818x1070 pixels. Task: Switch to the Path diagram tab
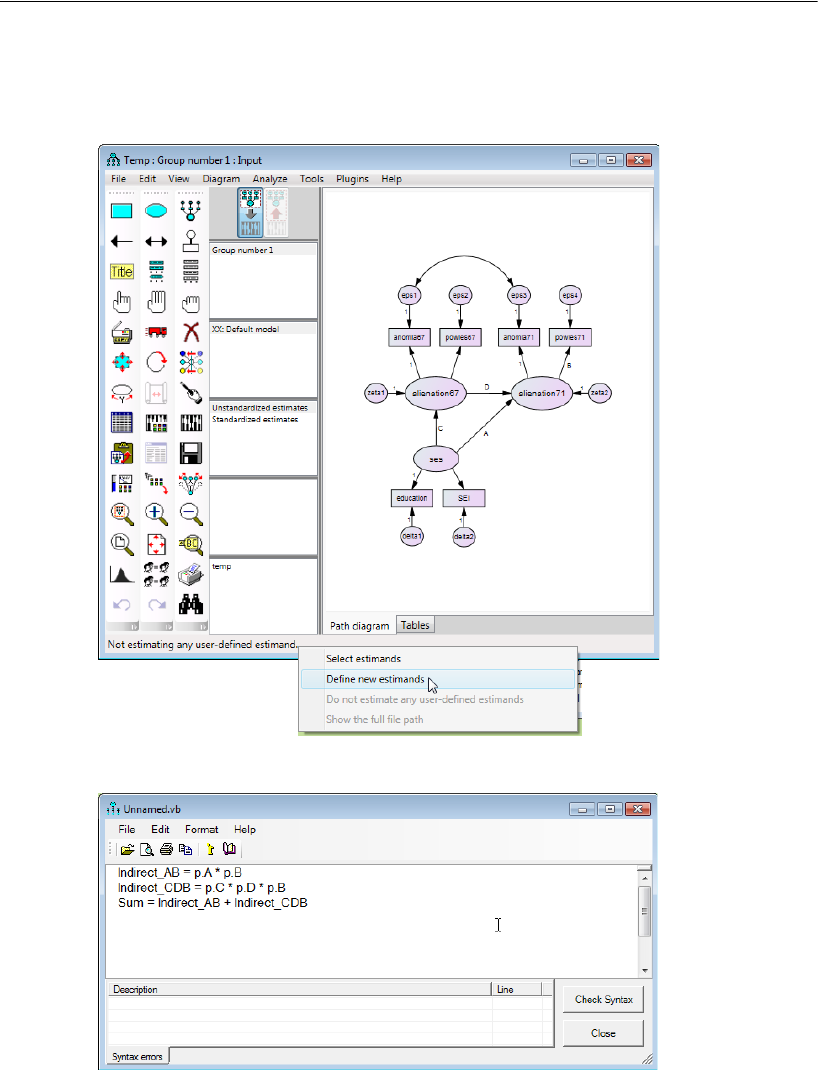point(360,626)
